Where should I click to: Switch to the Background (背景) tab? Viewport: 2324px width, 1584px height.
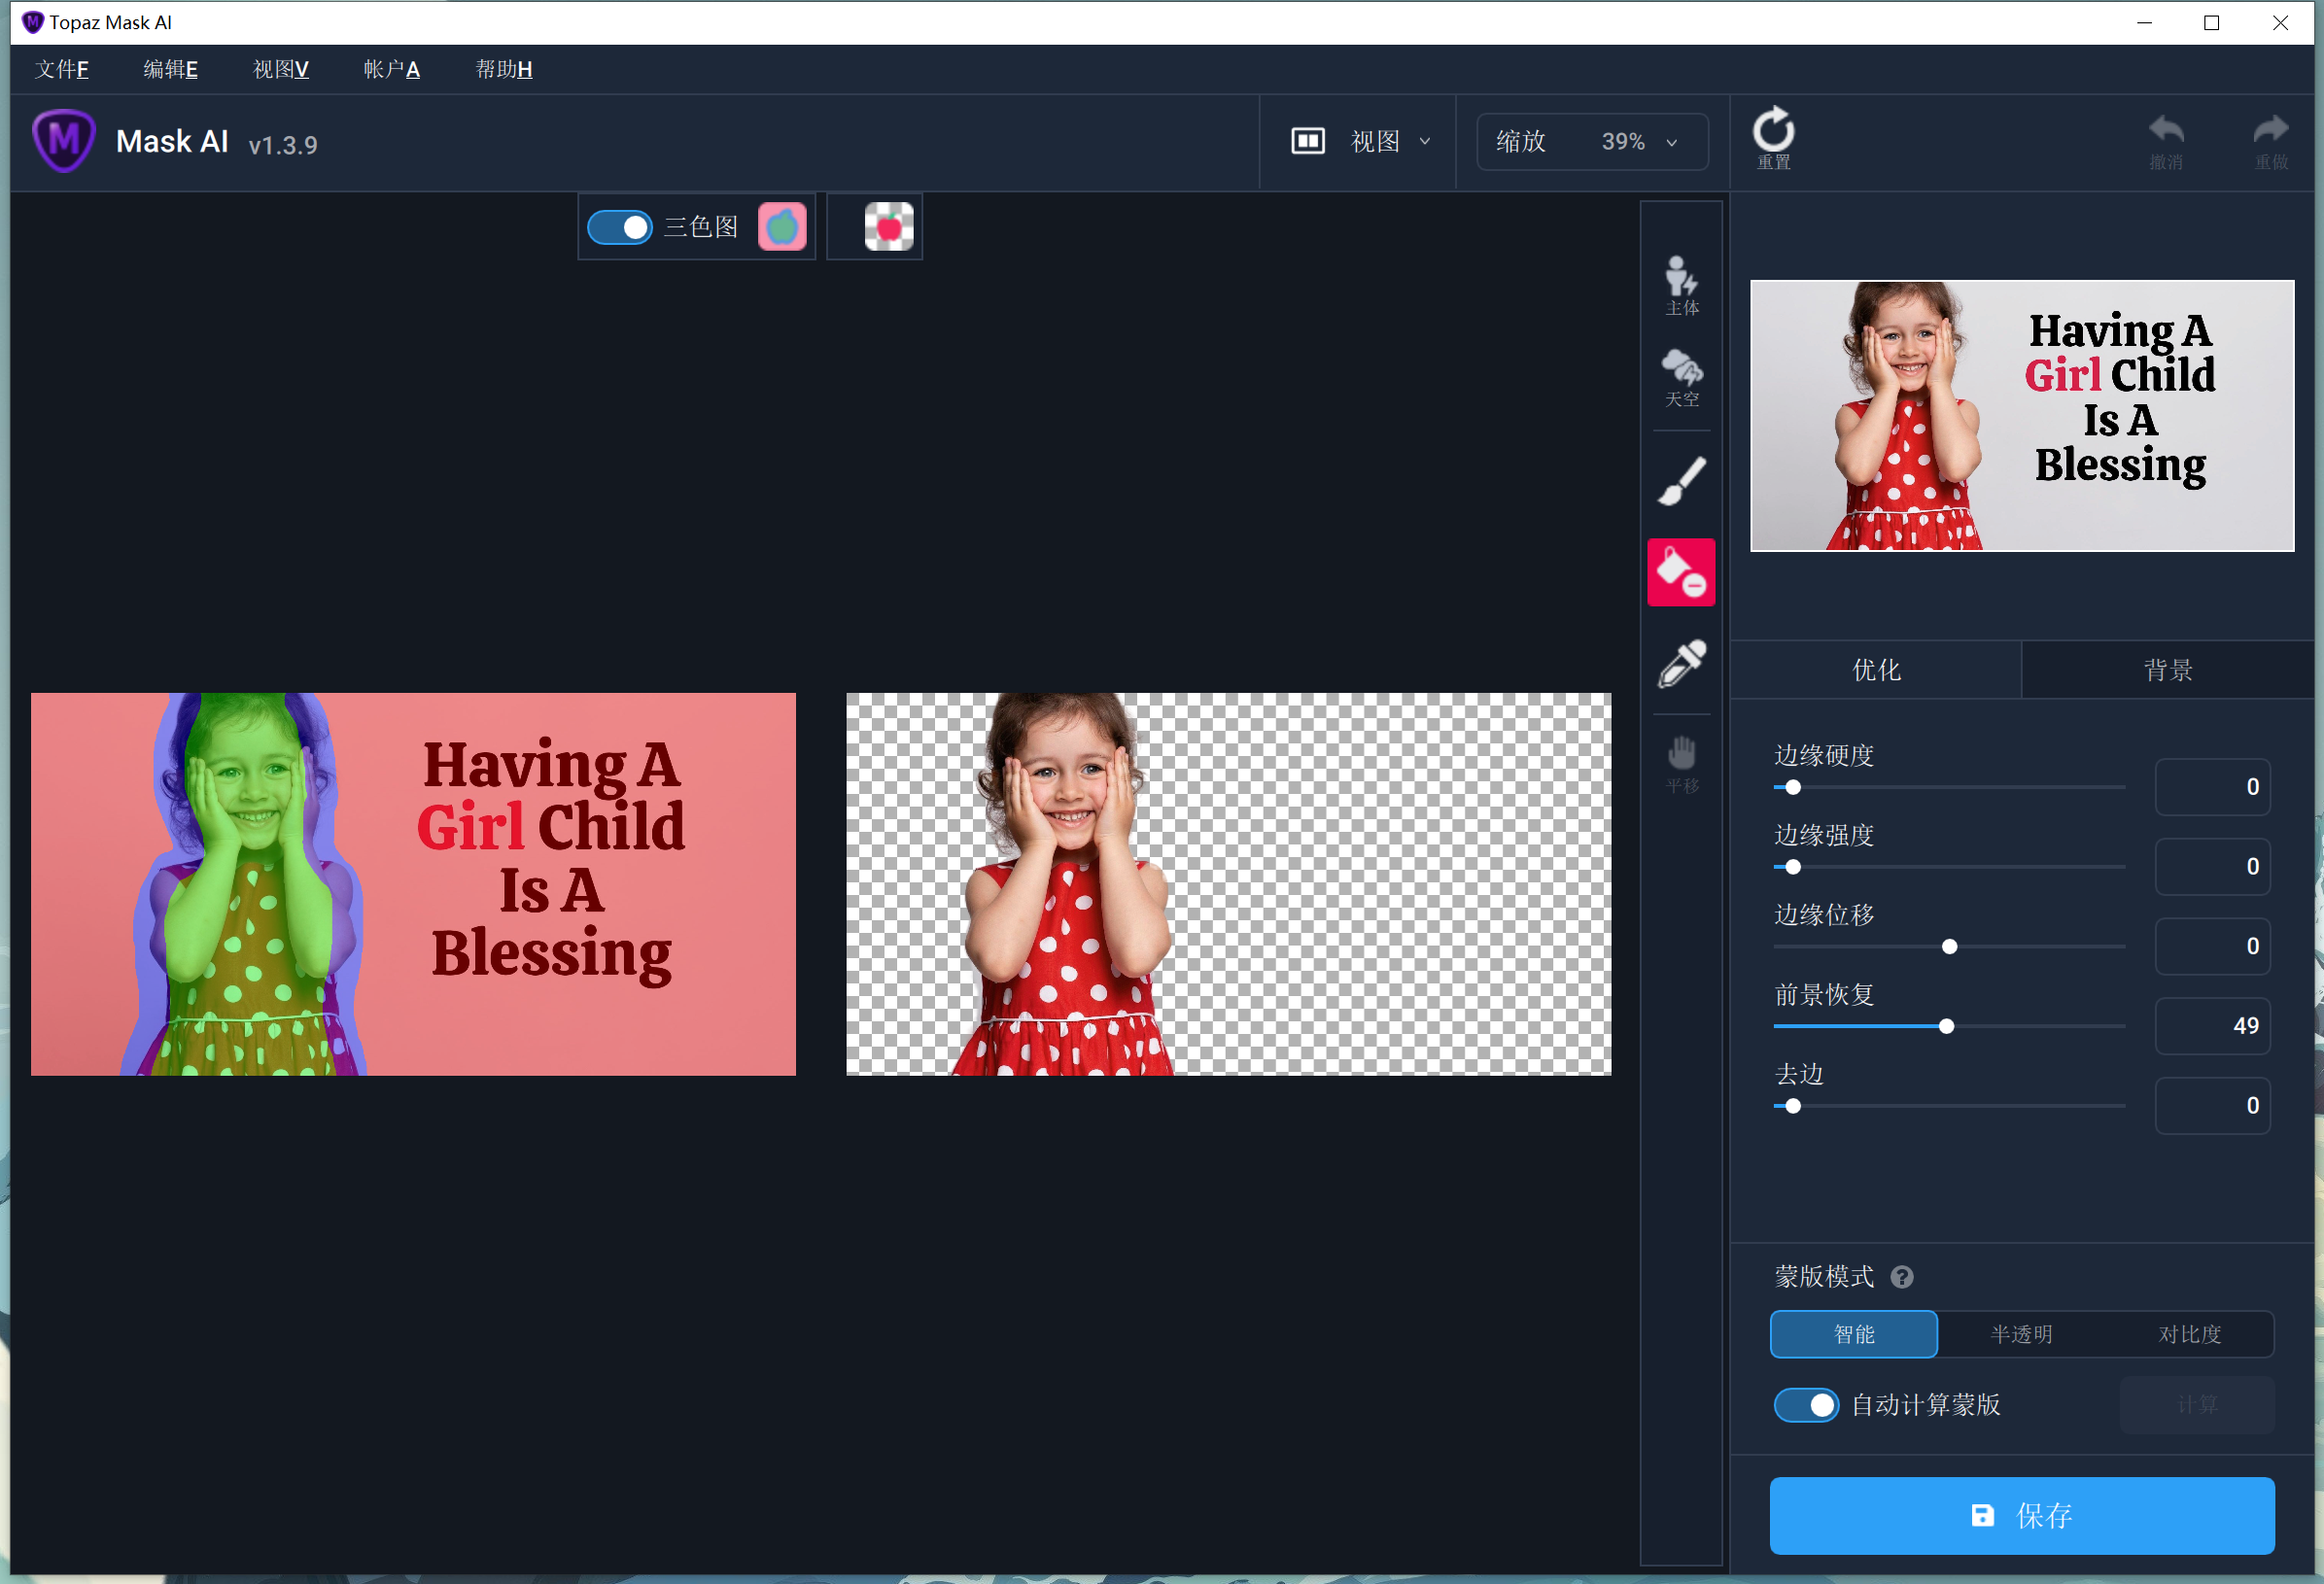click(x=2167, y=670)
